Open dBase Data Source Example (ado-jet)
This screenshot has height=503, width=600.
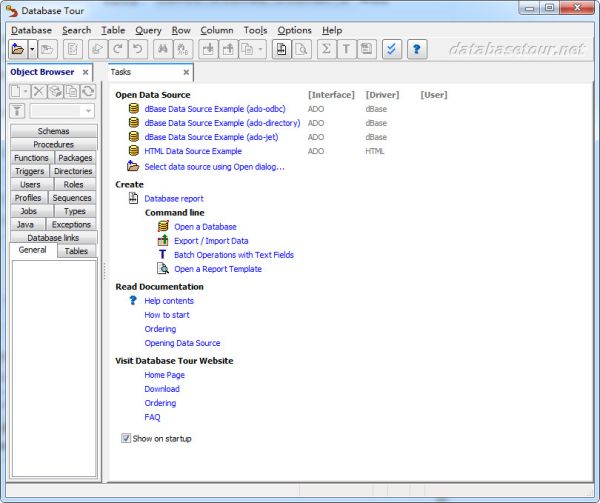(211, 137)
